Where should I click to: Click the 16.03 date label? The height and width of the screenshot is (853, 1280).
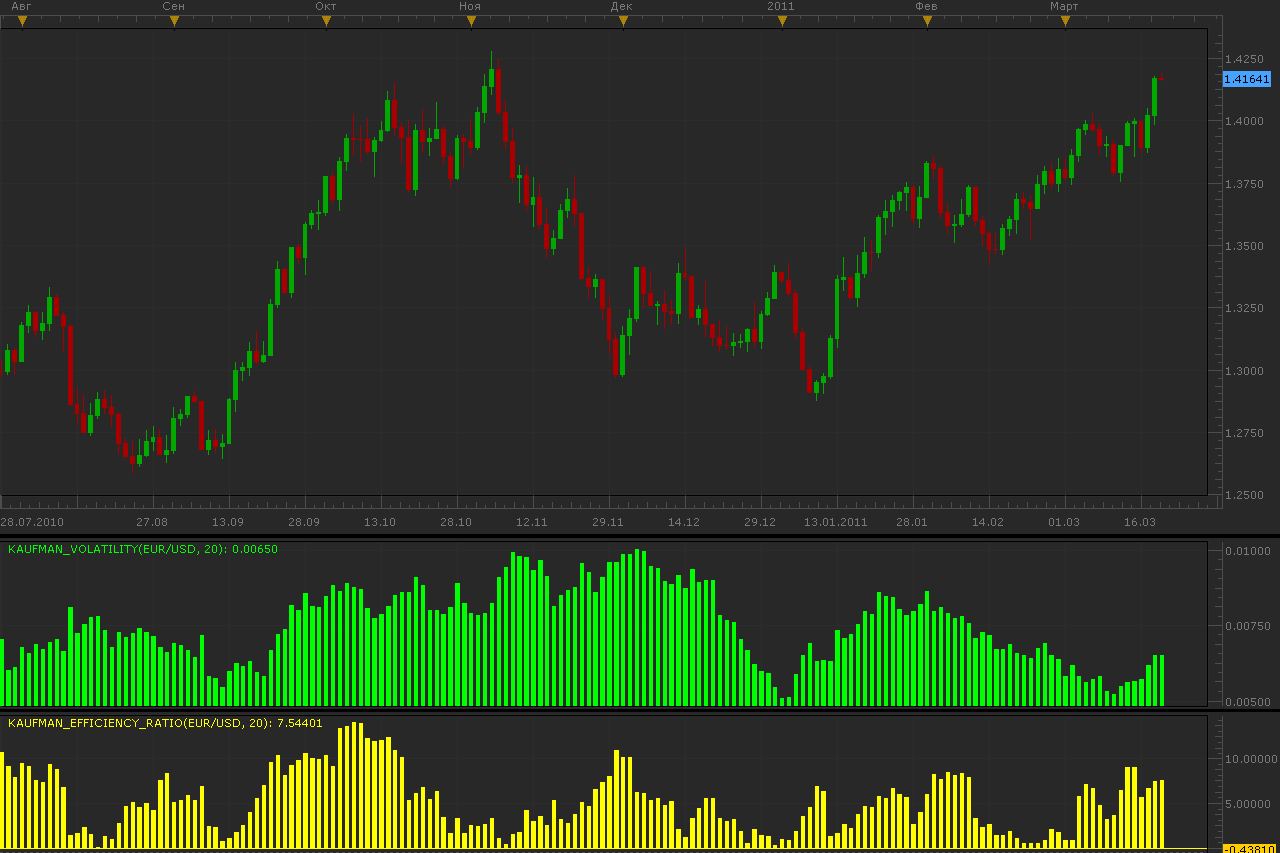[1140, 522]
